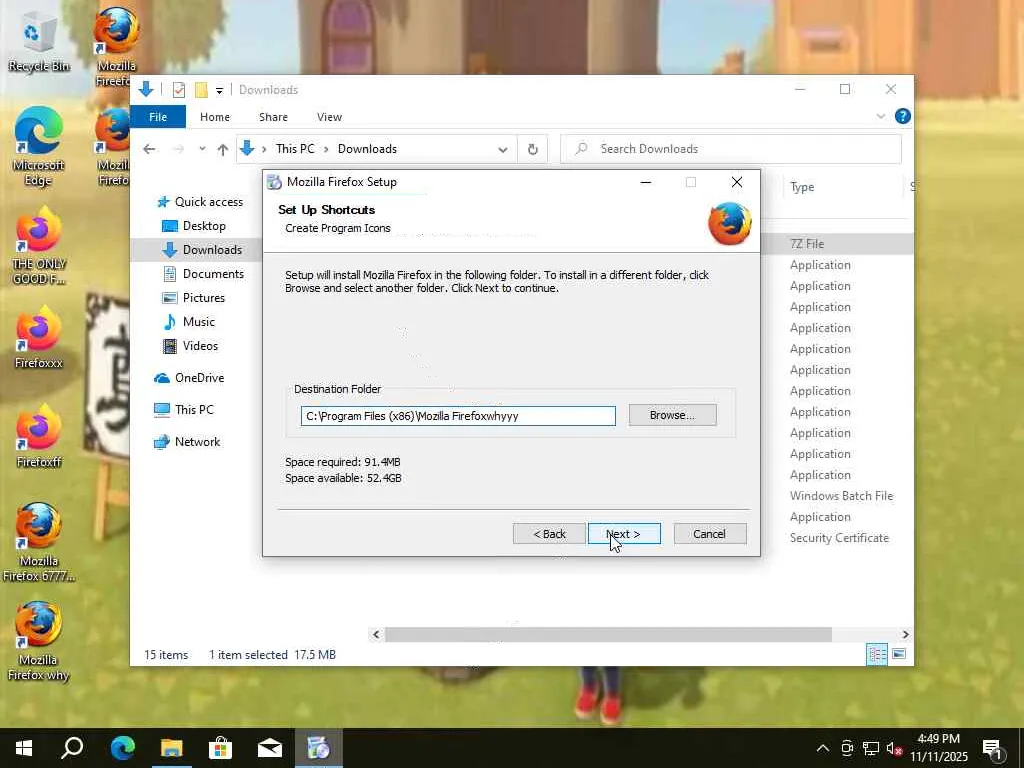This screenshot has width=1024, height=768.
Task: Select the Security Certificate row
Action: coord(839,537)
